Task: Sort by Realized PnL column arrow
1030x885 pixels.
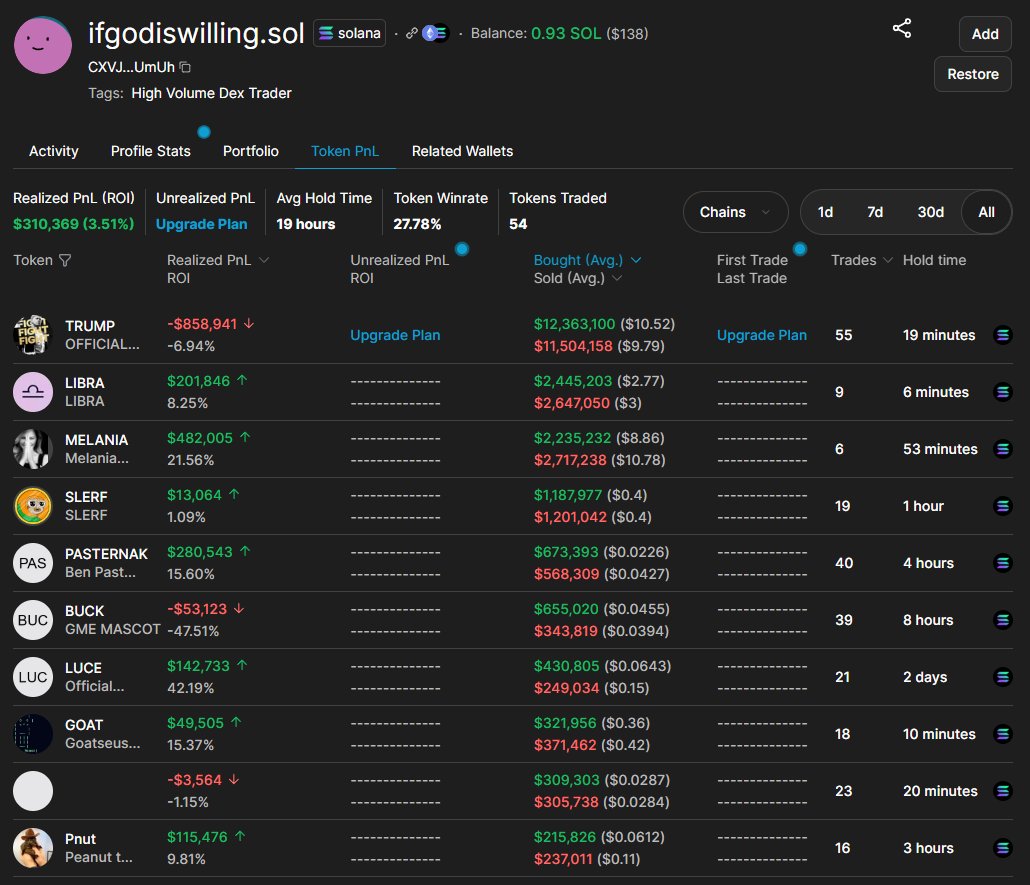Action: coord(264,260)
